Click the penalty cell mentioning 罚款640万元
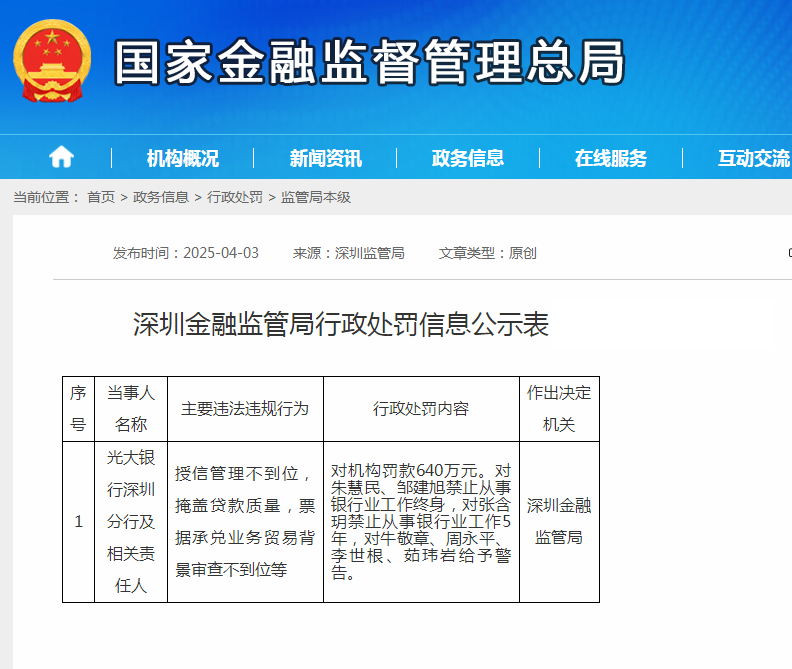Screen dimensions: 792x669 [x=421, y=522]
